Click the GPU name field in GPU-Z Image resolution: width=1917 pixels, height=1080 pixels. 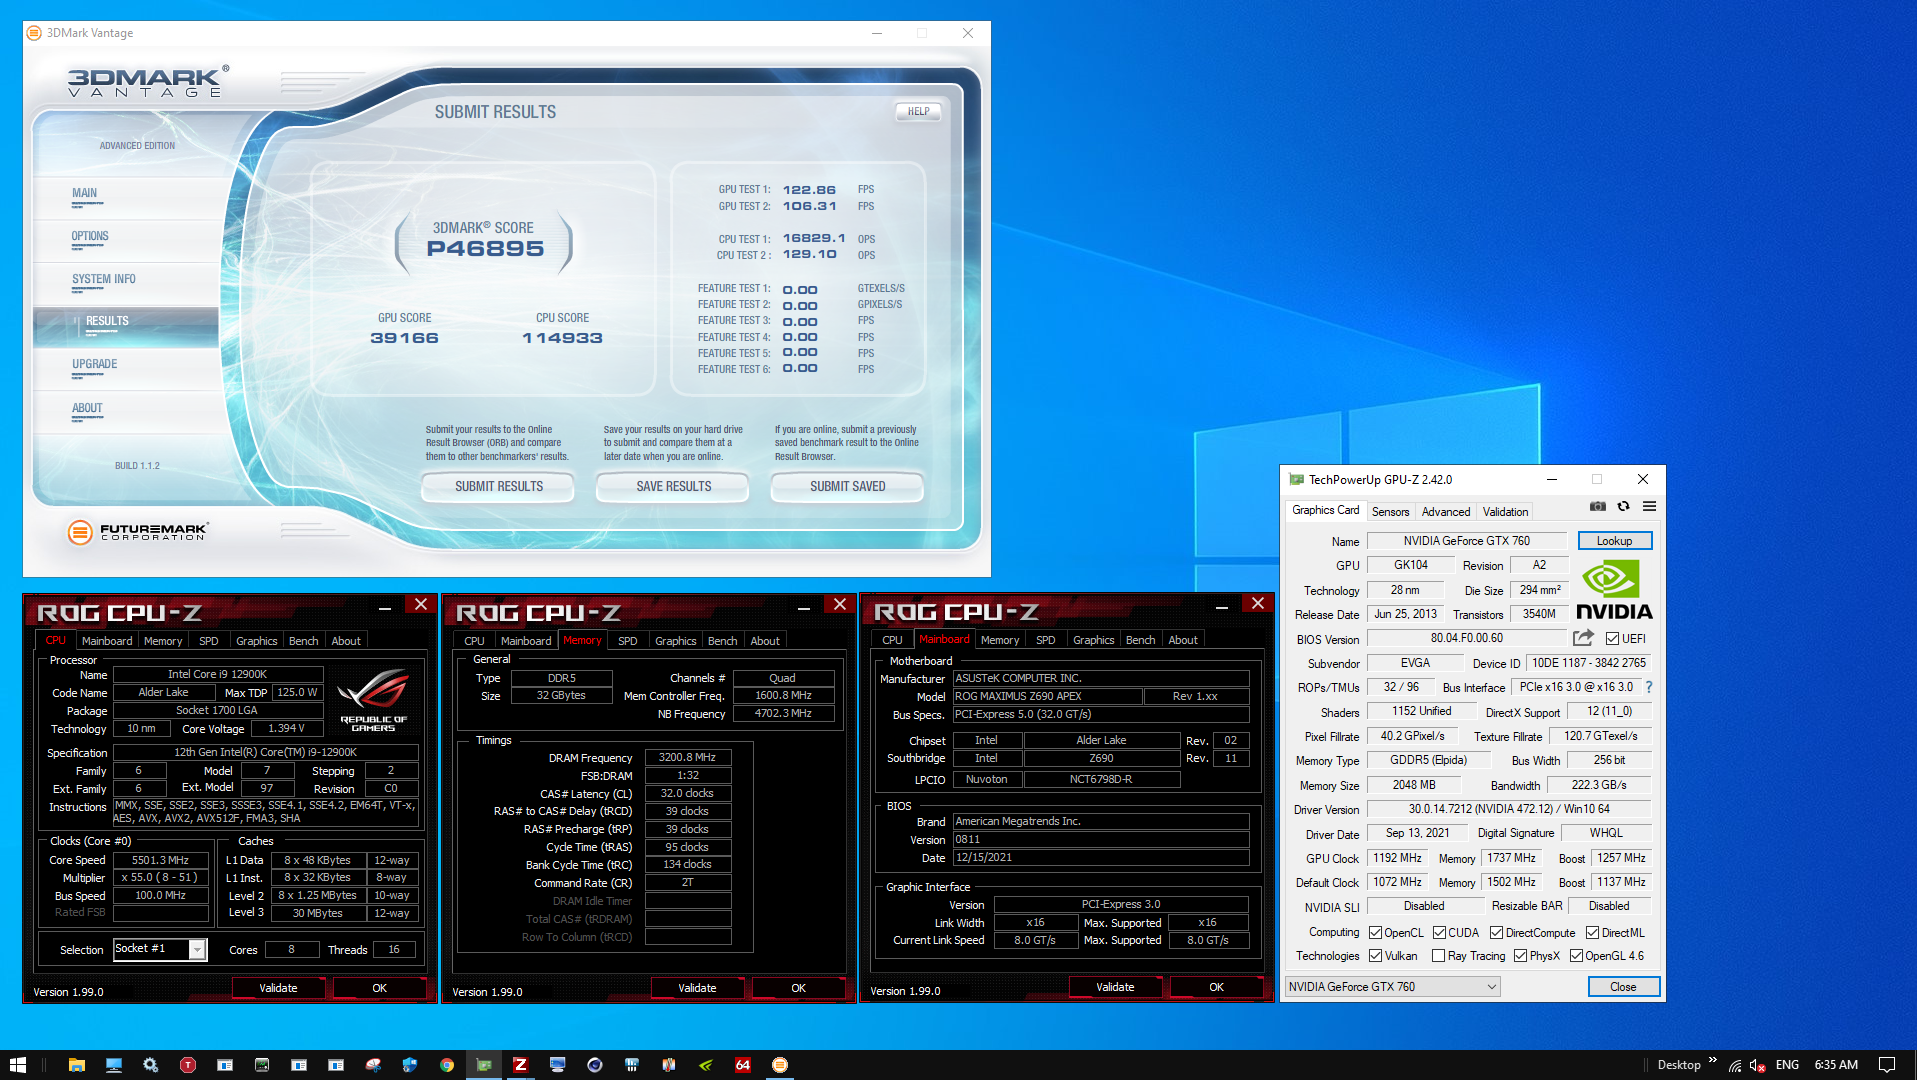1466,541
